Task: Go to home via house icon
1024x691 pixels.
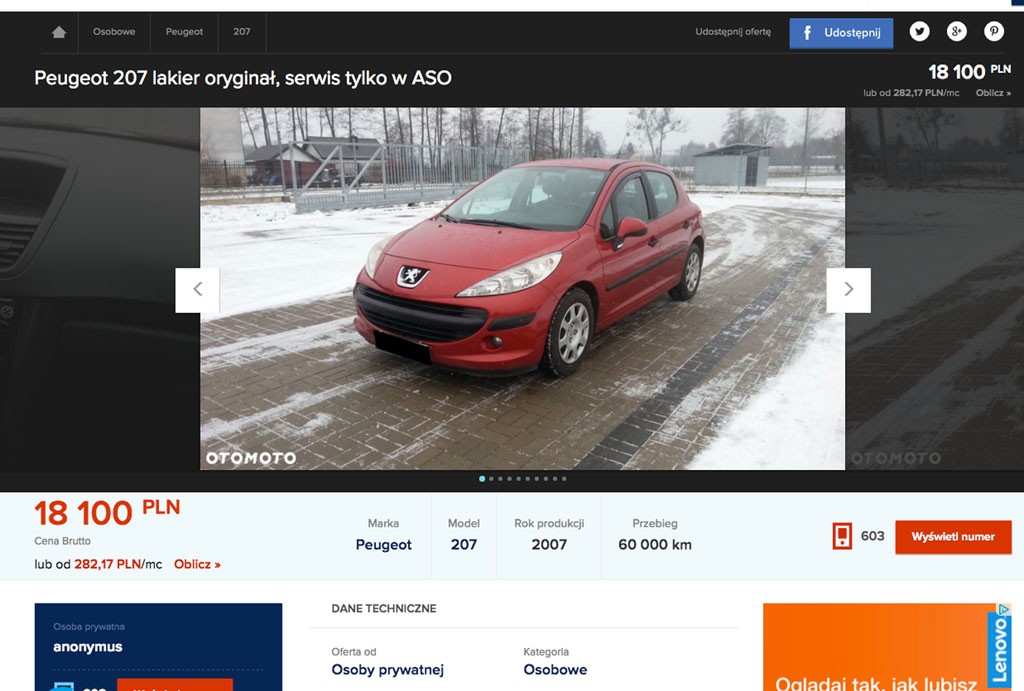Action: click(x=59, y=32)
